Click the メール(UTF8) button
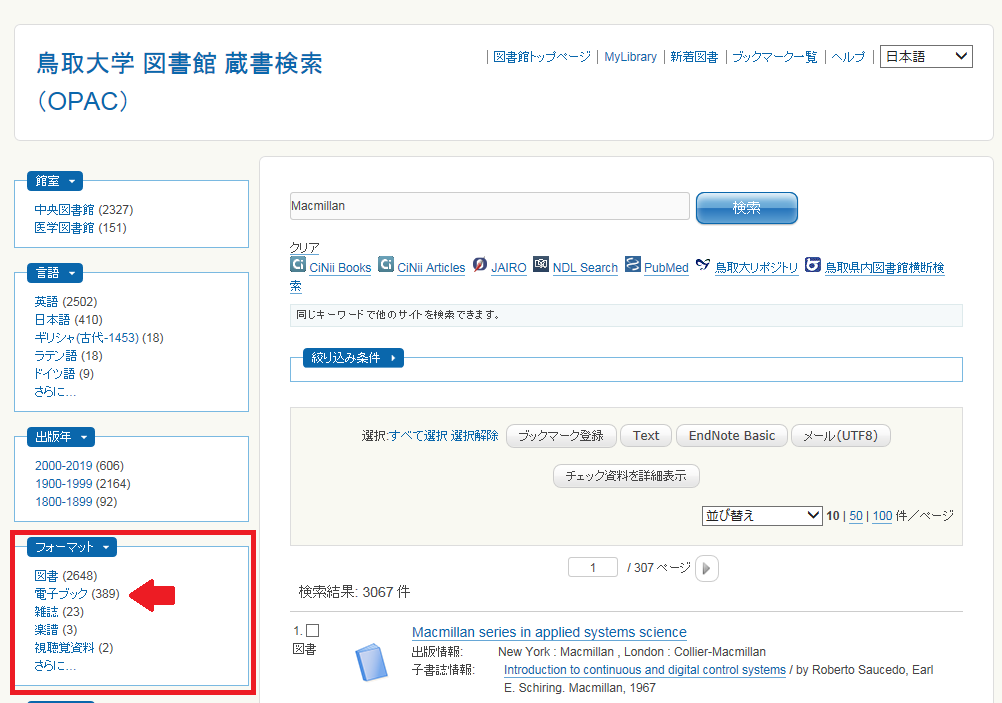1002x703 pixels. (x=840, y=436)
